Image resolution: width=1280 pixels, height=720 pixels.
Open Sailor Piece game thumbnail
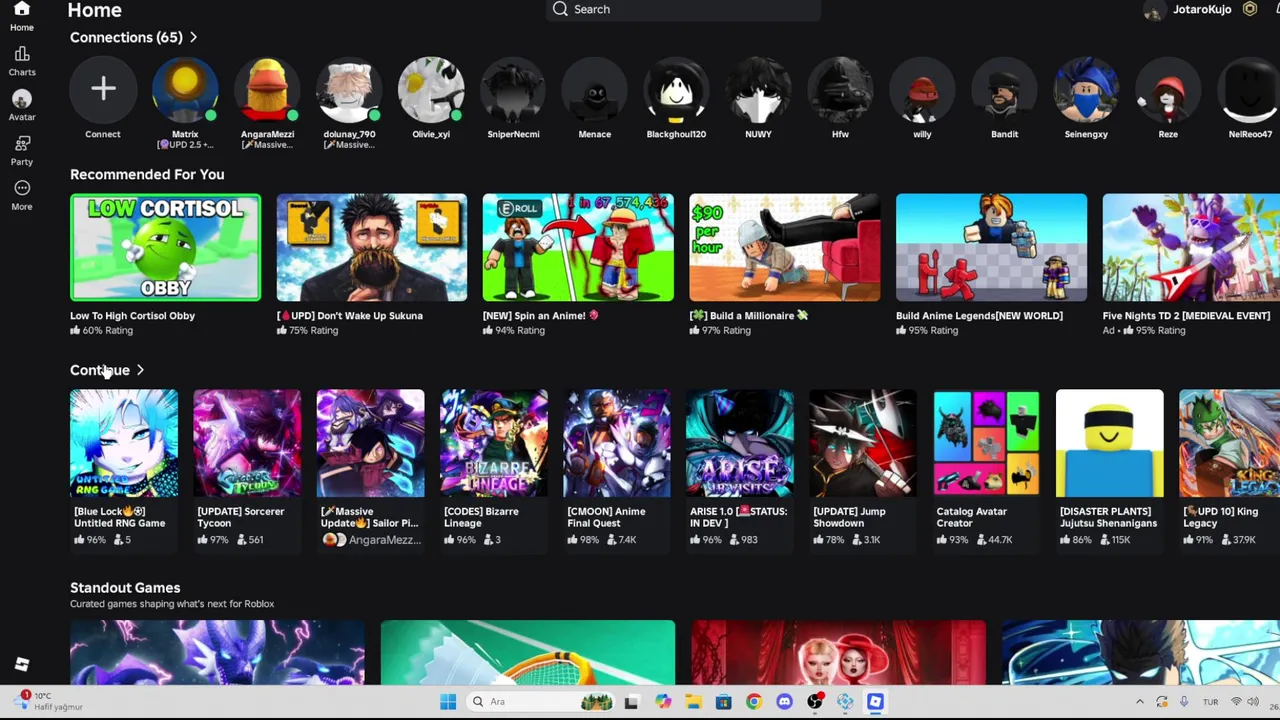coord(370,443)
